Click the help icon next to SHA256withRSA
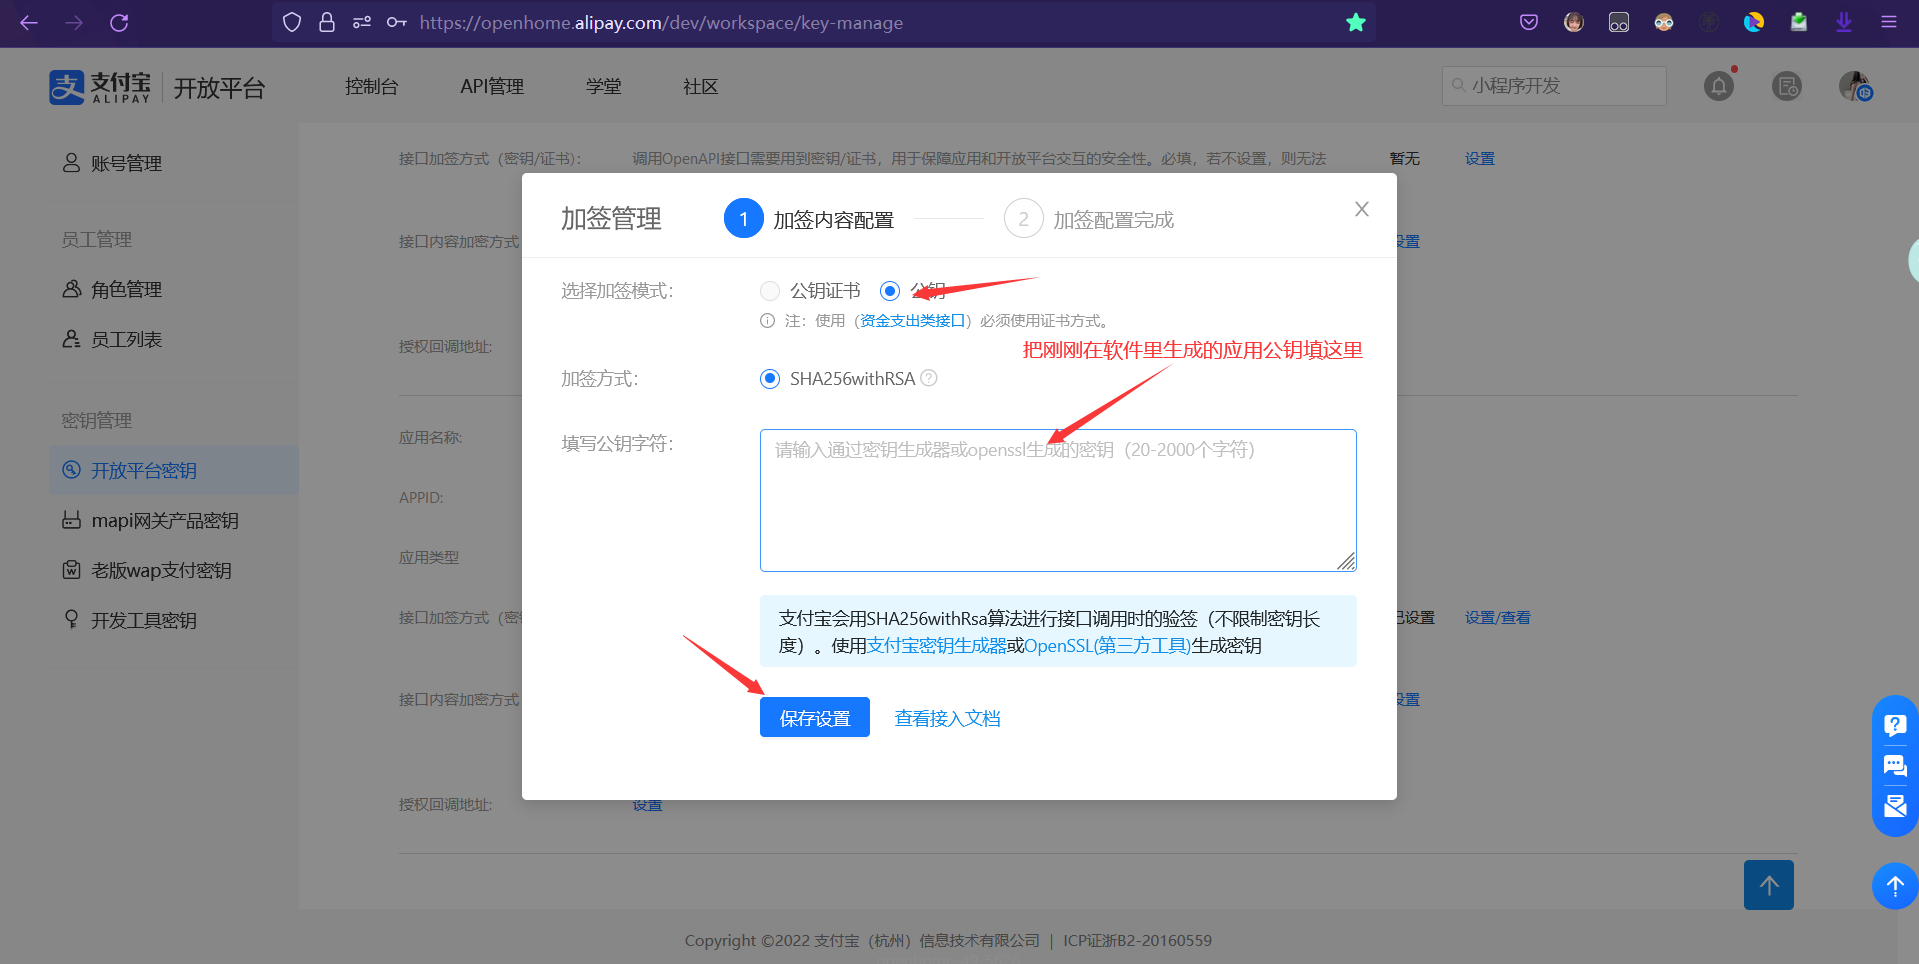Screen dimensions: 1919x964 929,378
